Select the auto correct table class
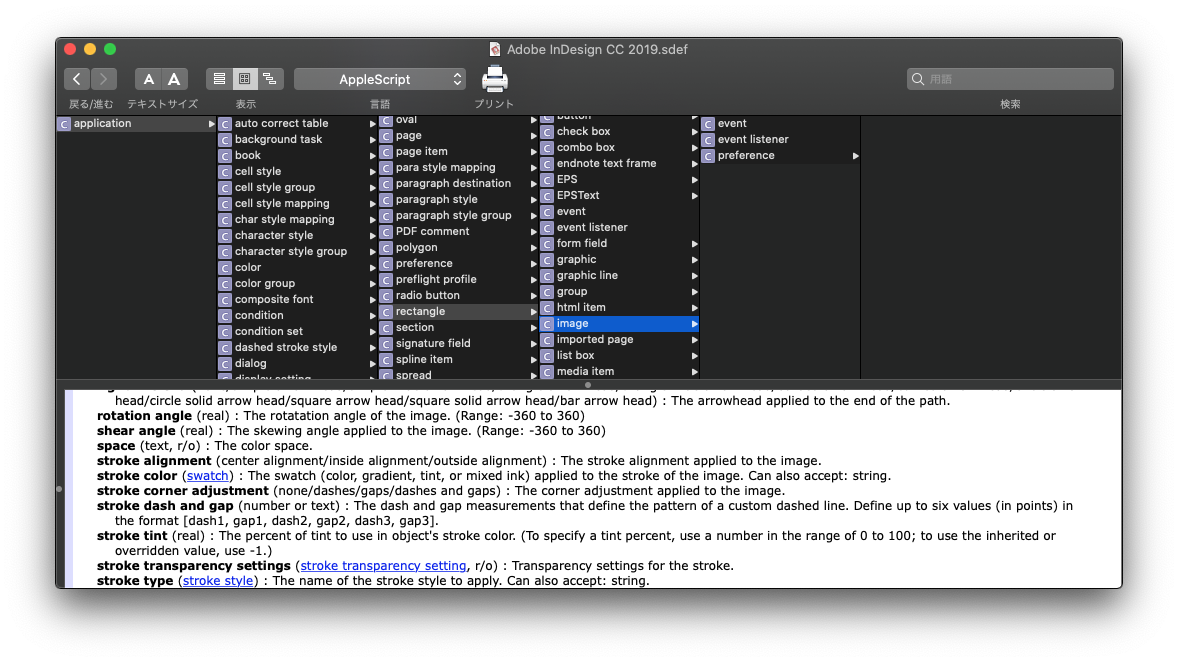 281,123
